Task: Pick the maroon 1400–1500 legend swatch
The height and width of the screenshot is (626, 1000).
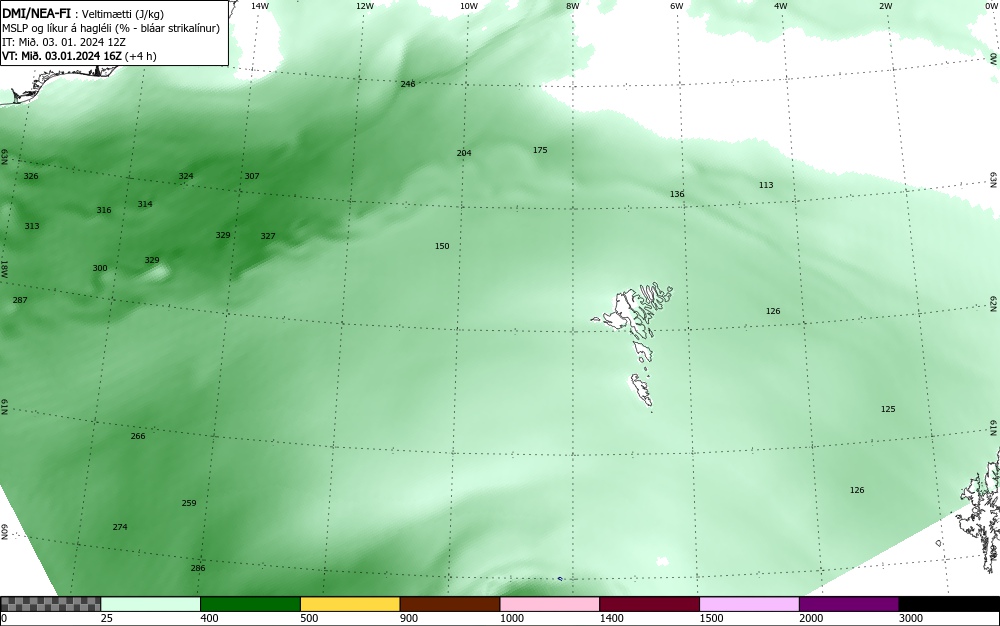Action: 649,604
